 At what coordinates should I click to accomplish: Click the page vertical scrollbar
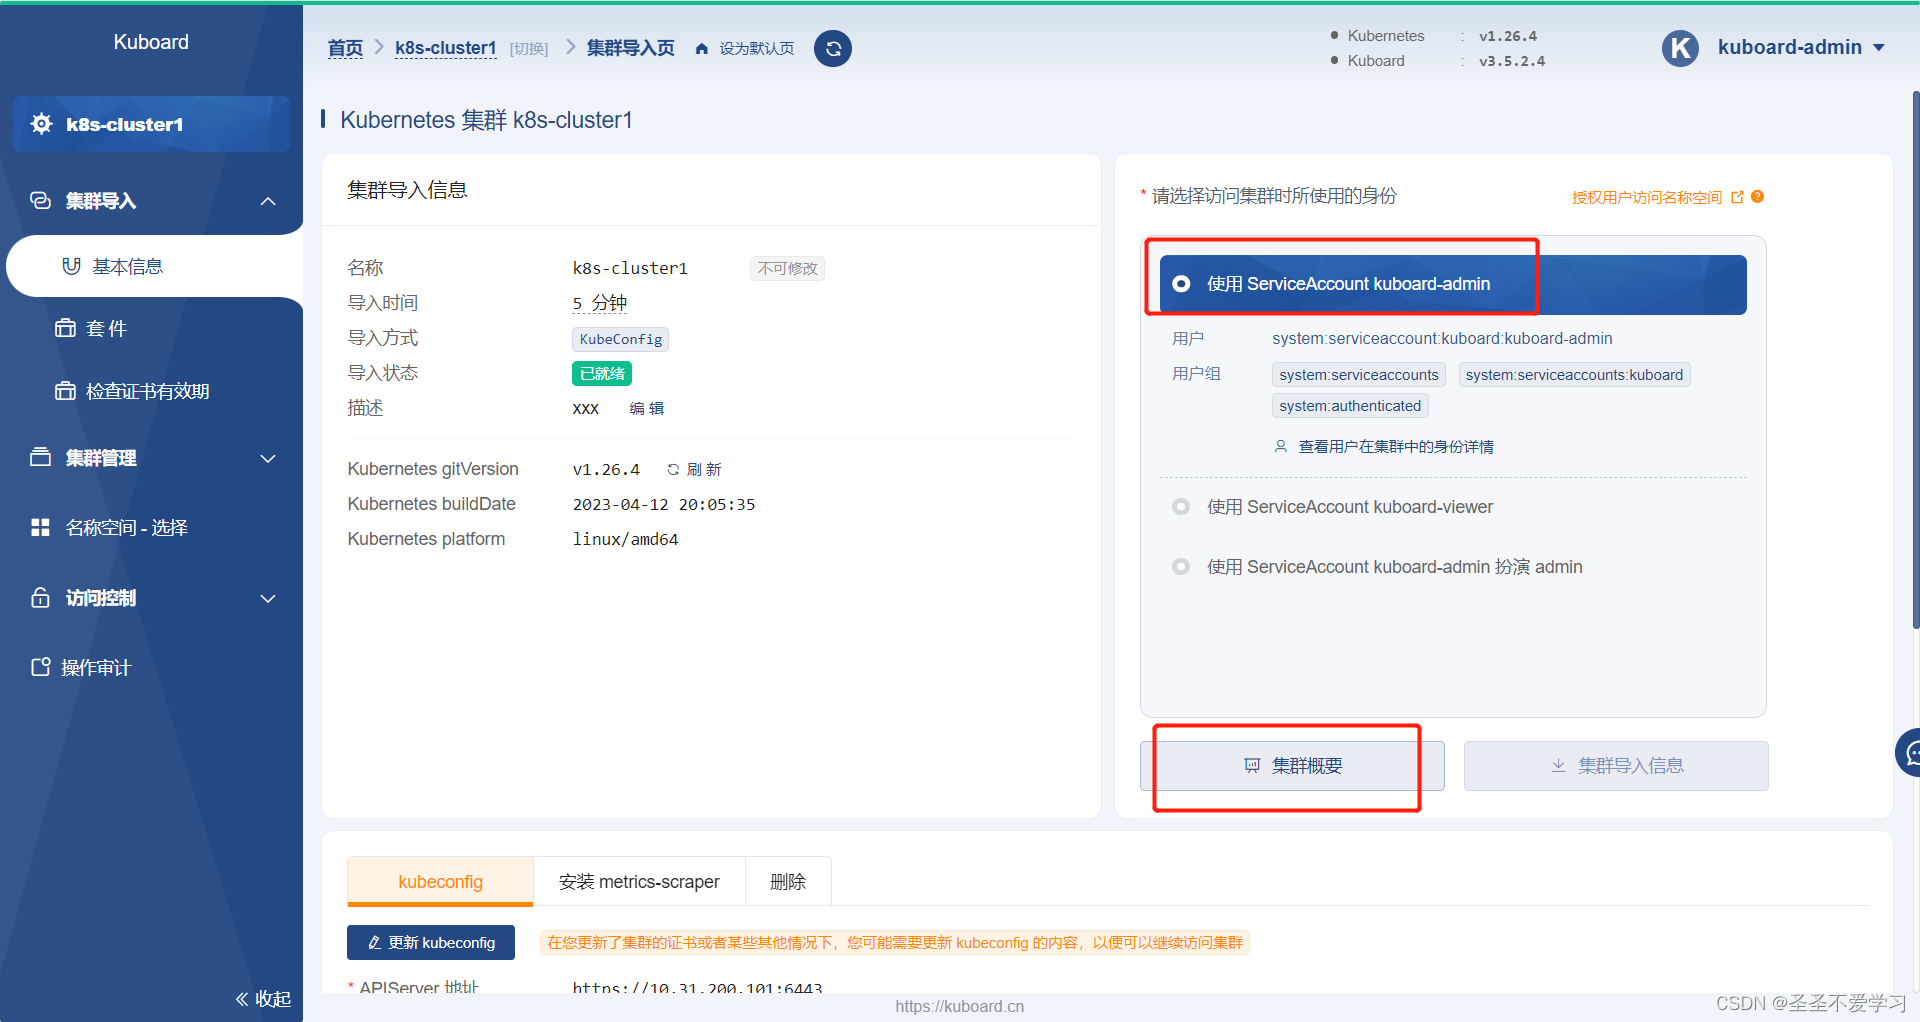click(x=1915, y=360)
